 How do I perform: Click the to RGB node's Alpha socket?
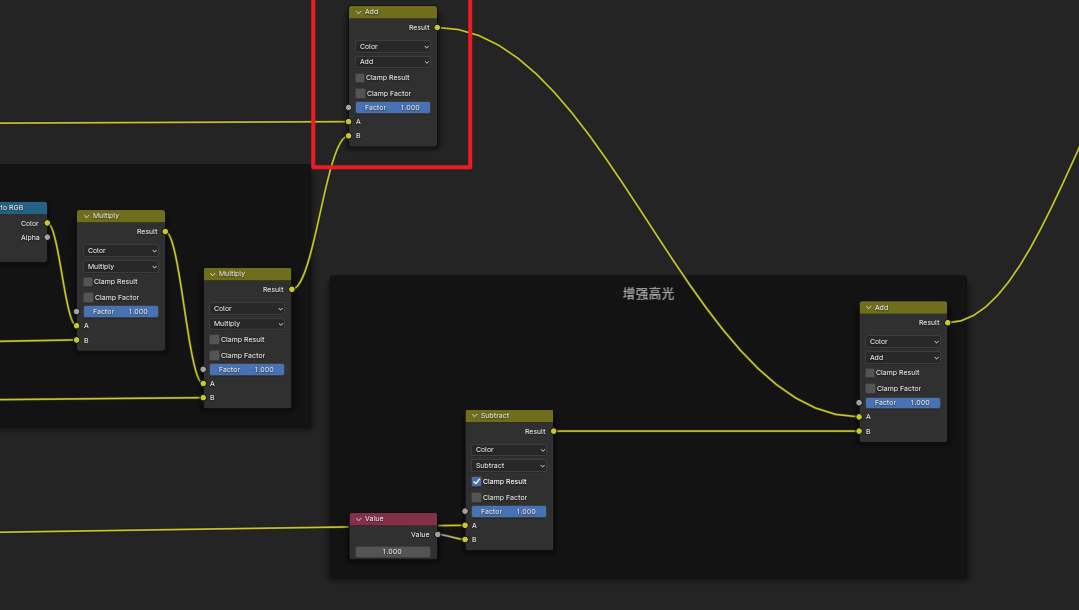[x=47, y=237]
